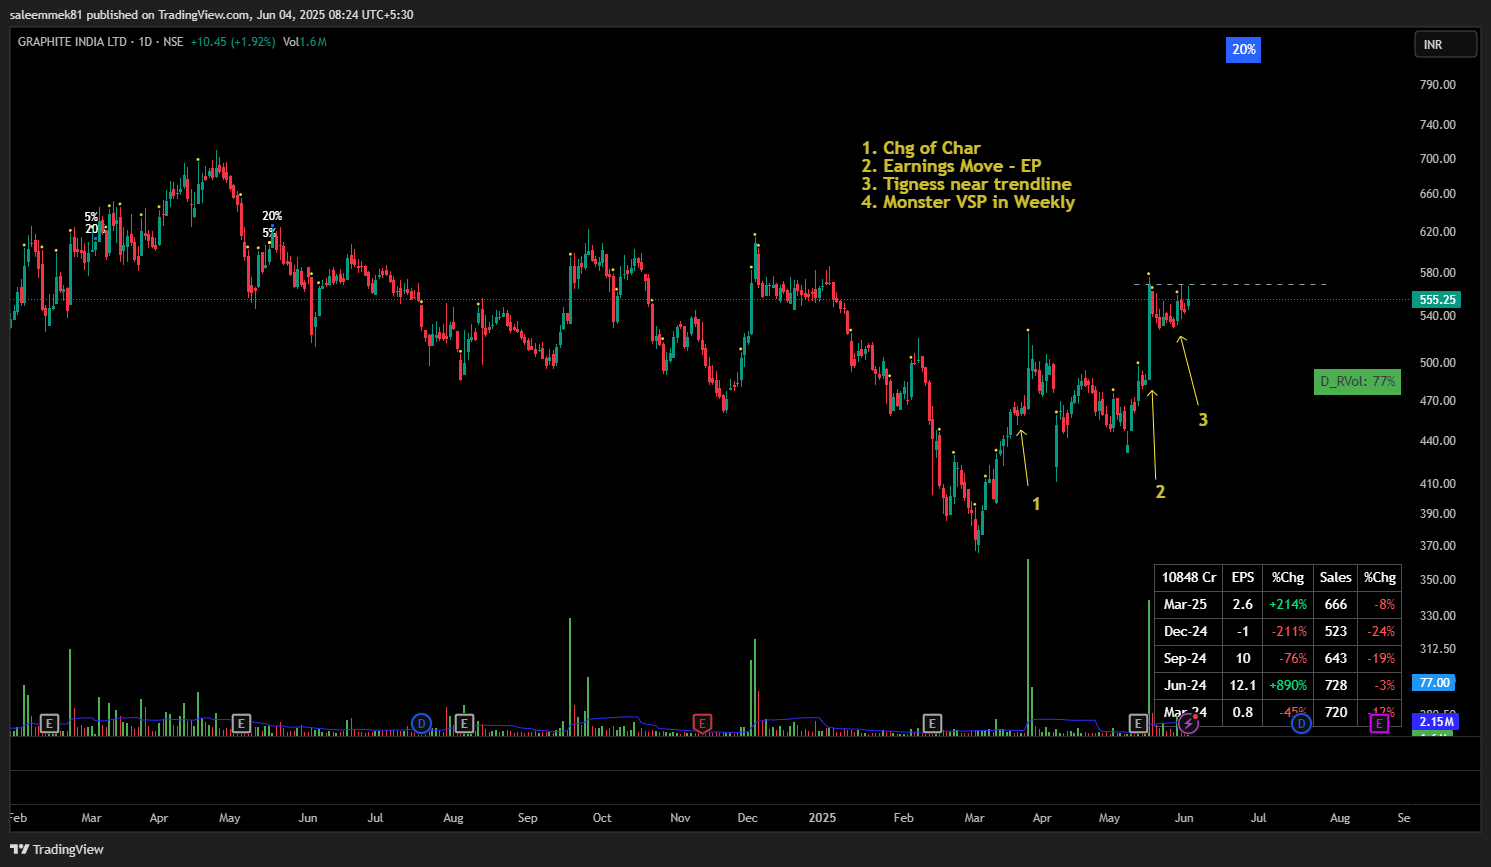Click the 312.50 price axis label

[x=1437, y=649]
